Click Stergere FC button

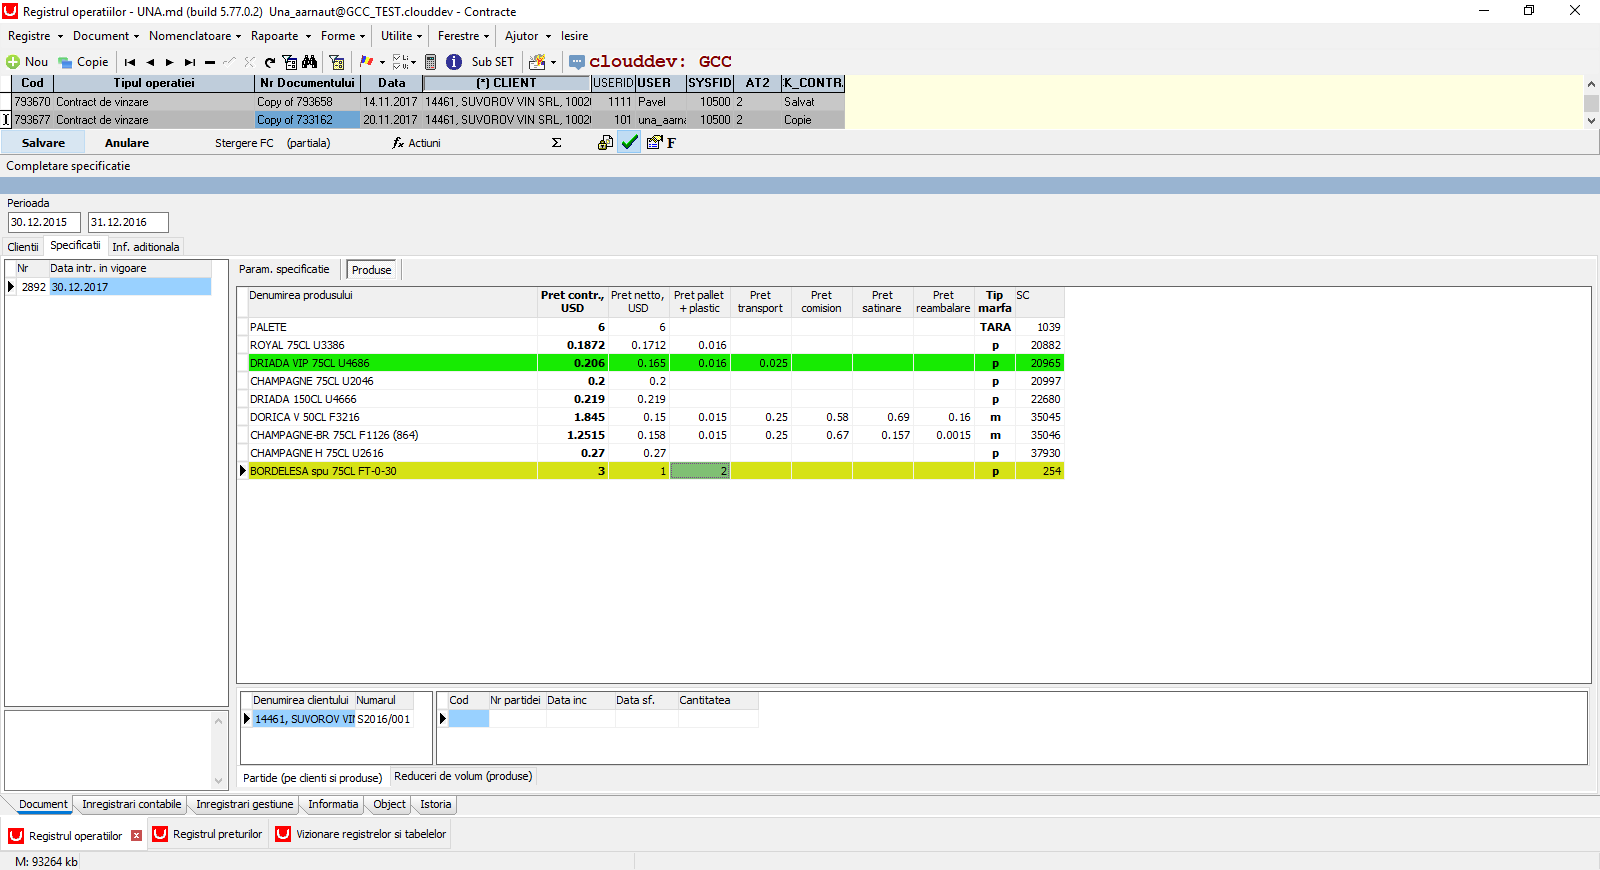(244, 143)
